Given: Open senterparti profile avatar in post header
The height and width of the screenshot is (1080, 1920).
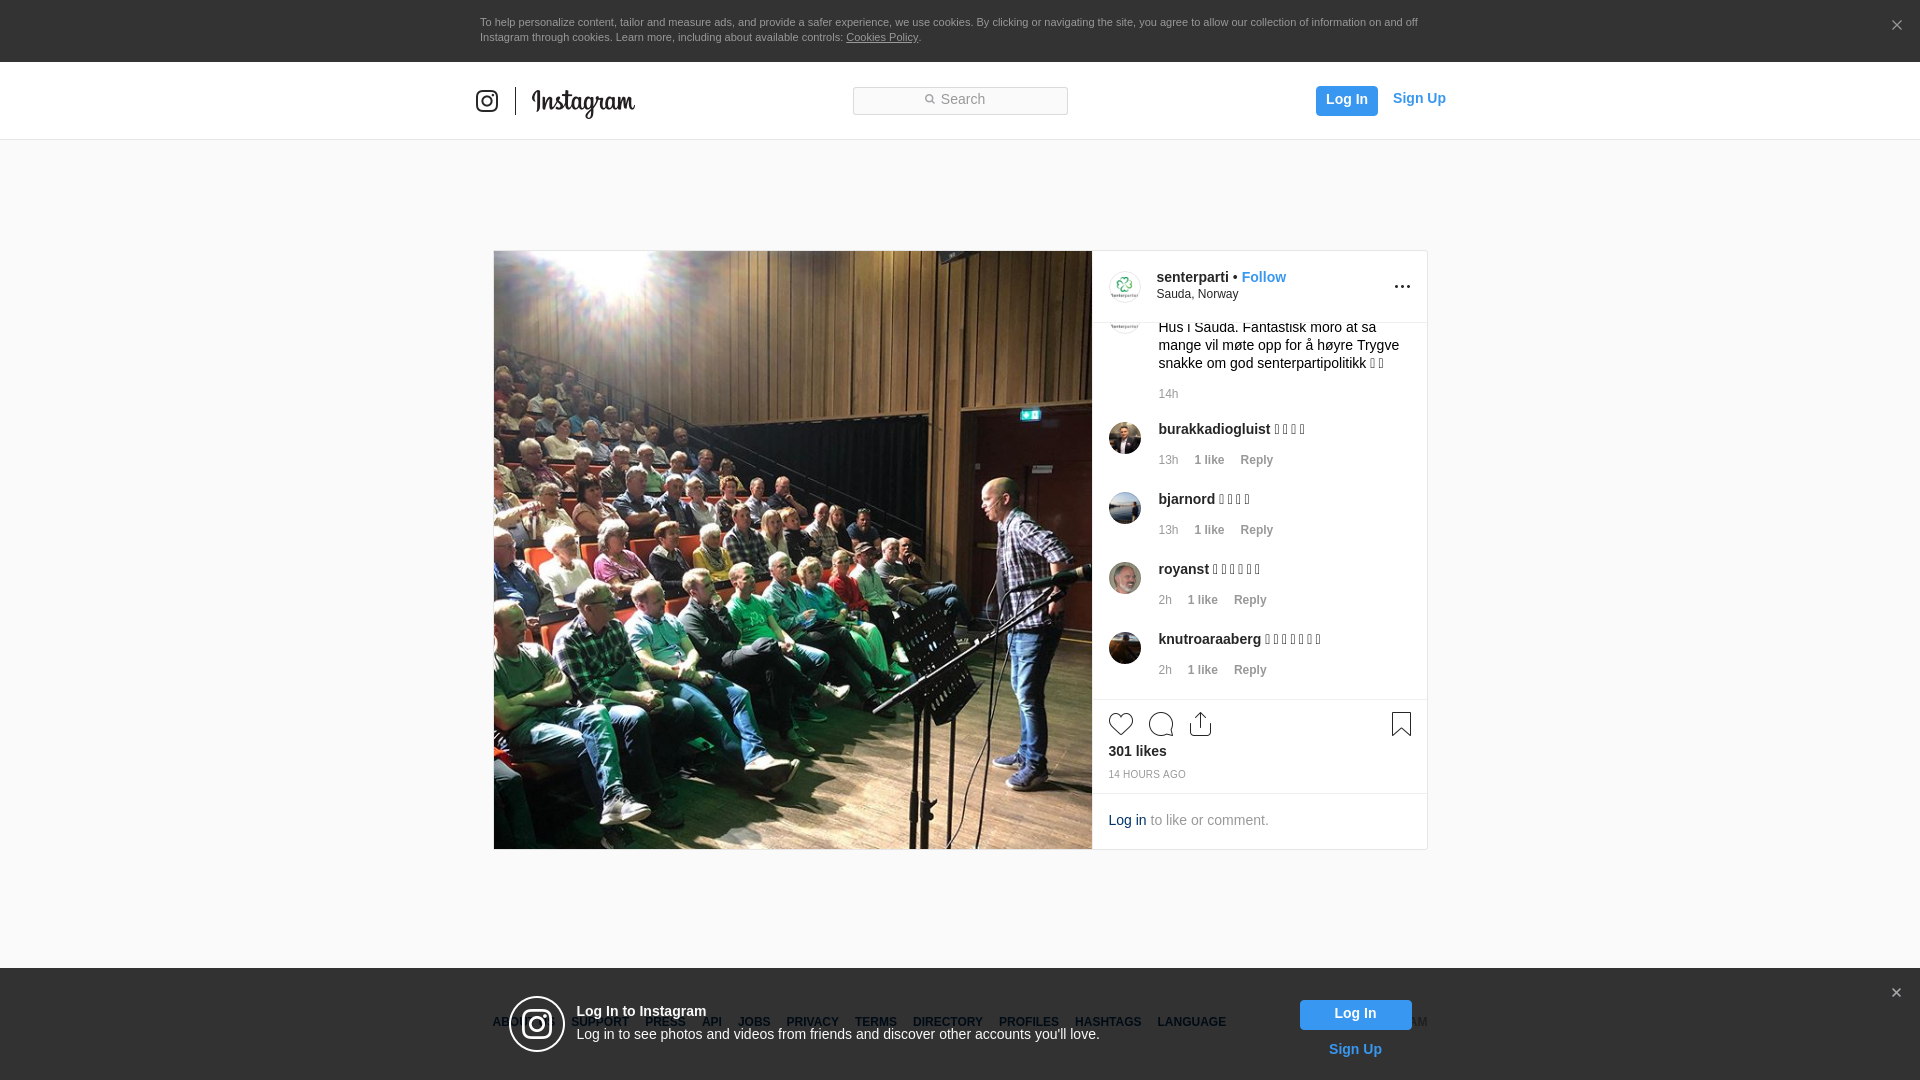Looking at the screenshot, I should point(1124,287).
